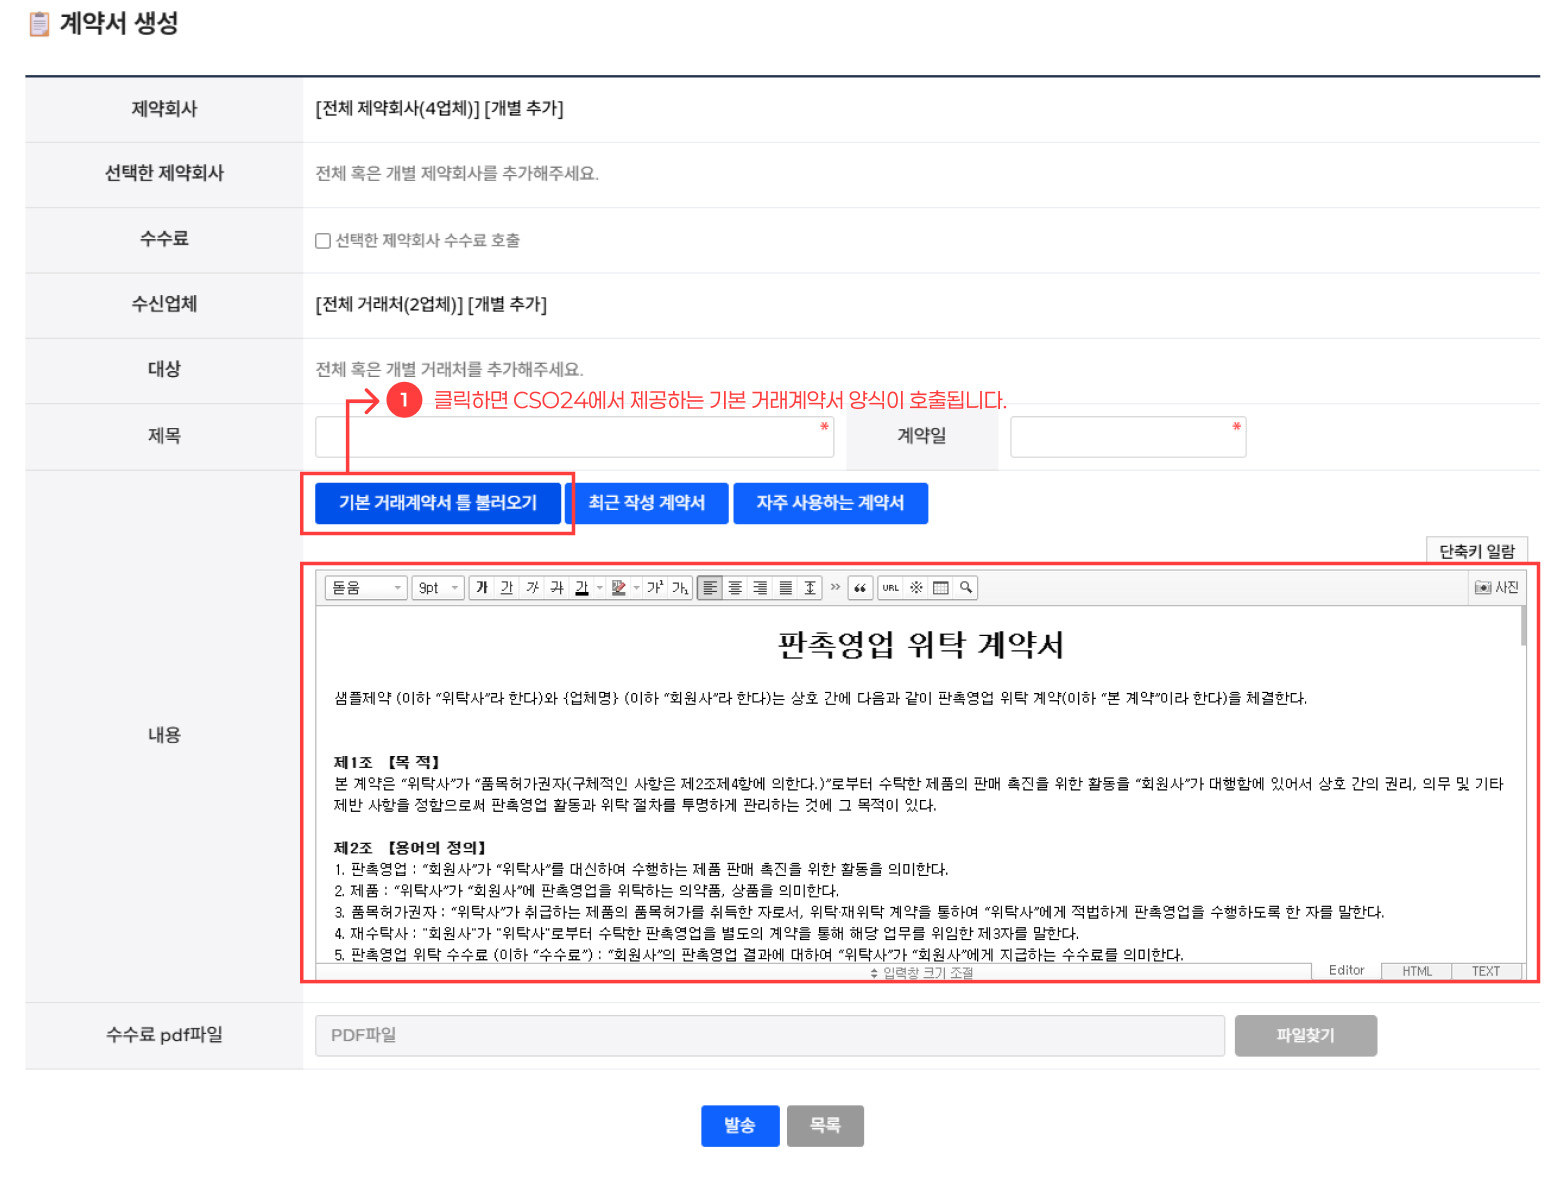Viewport: 1567px width, 1187px height.
Task: Click the 제1조 【목 적】 heading
Action: pos(387,762)
